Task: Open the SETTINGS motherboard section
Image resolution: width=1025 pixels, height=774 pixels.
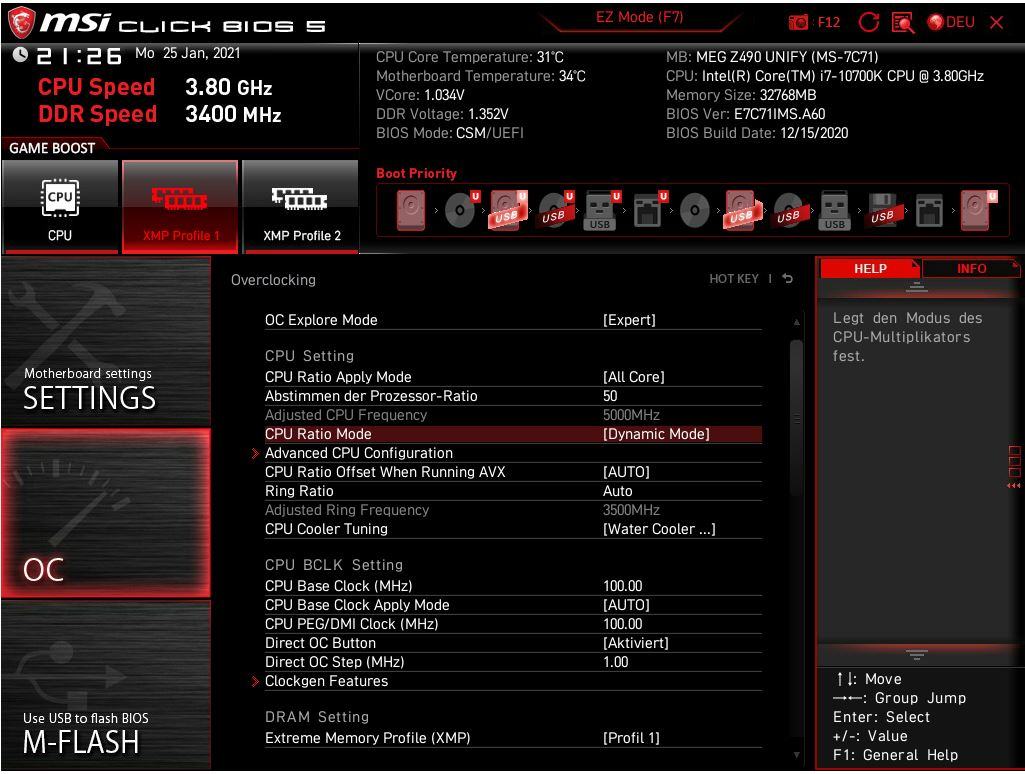Action: click(106, 341)
